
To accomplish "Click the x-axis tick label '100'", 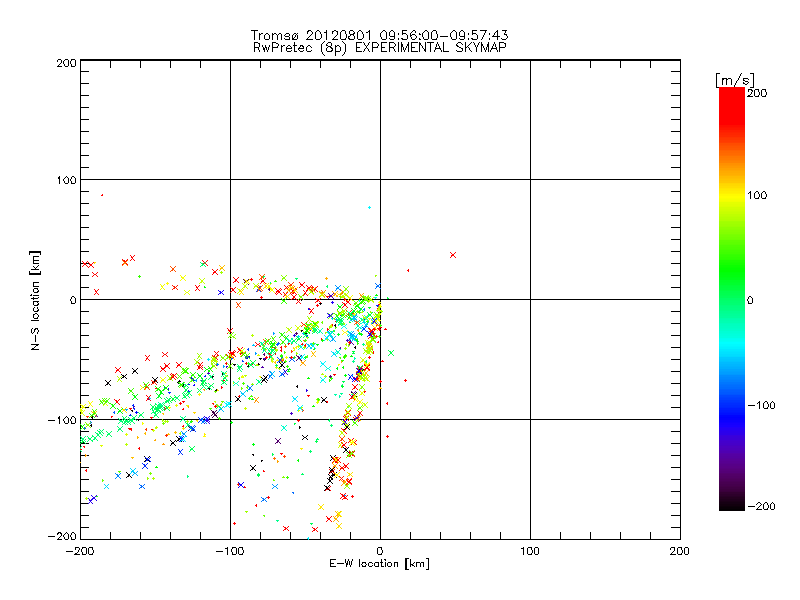I will point(530,551).
